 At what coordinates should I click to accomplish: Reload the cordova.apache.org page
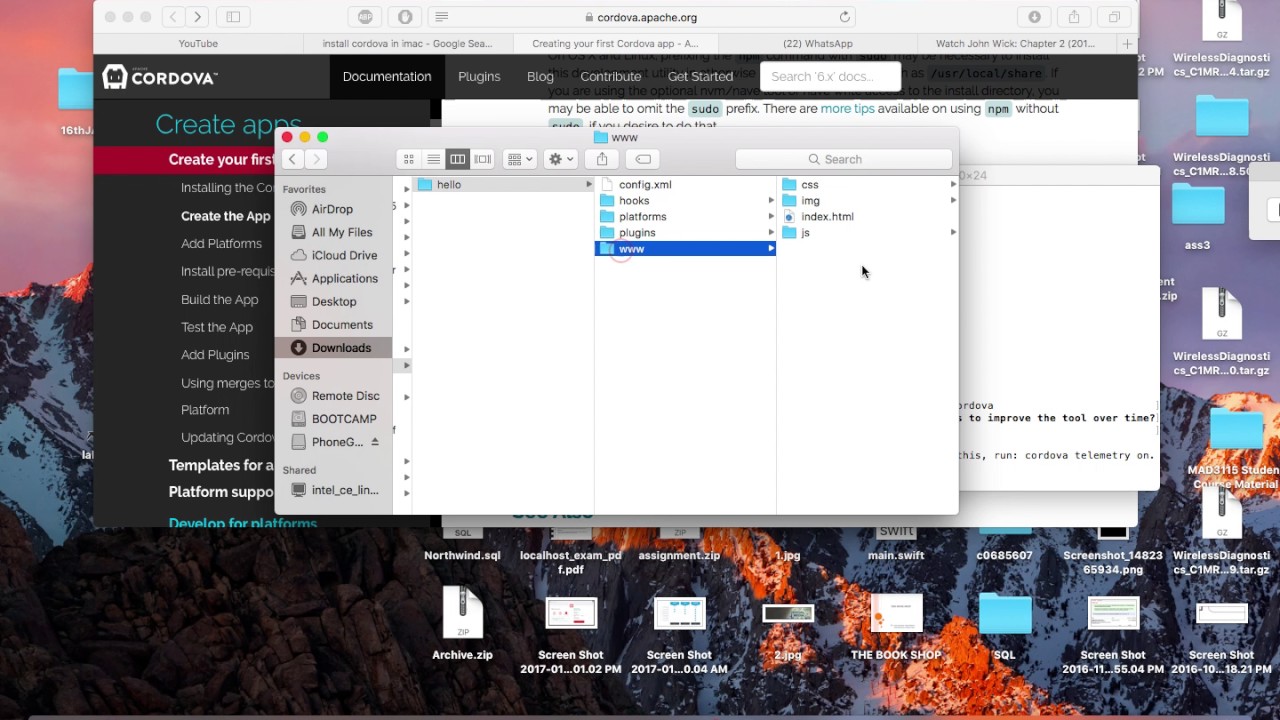pos(845,17)
